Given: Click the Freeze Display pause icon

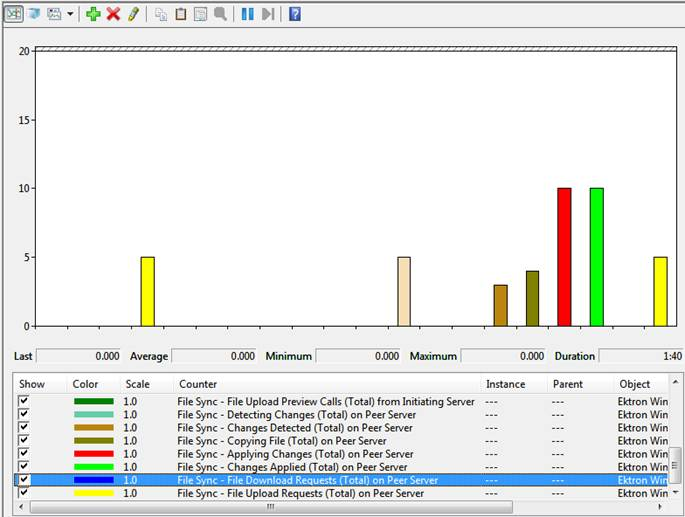Looking at the screenshot, I should click(x=248, y=14).
